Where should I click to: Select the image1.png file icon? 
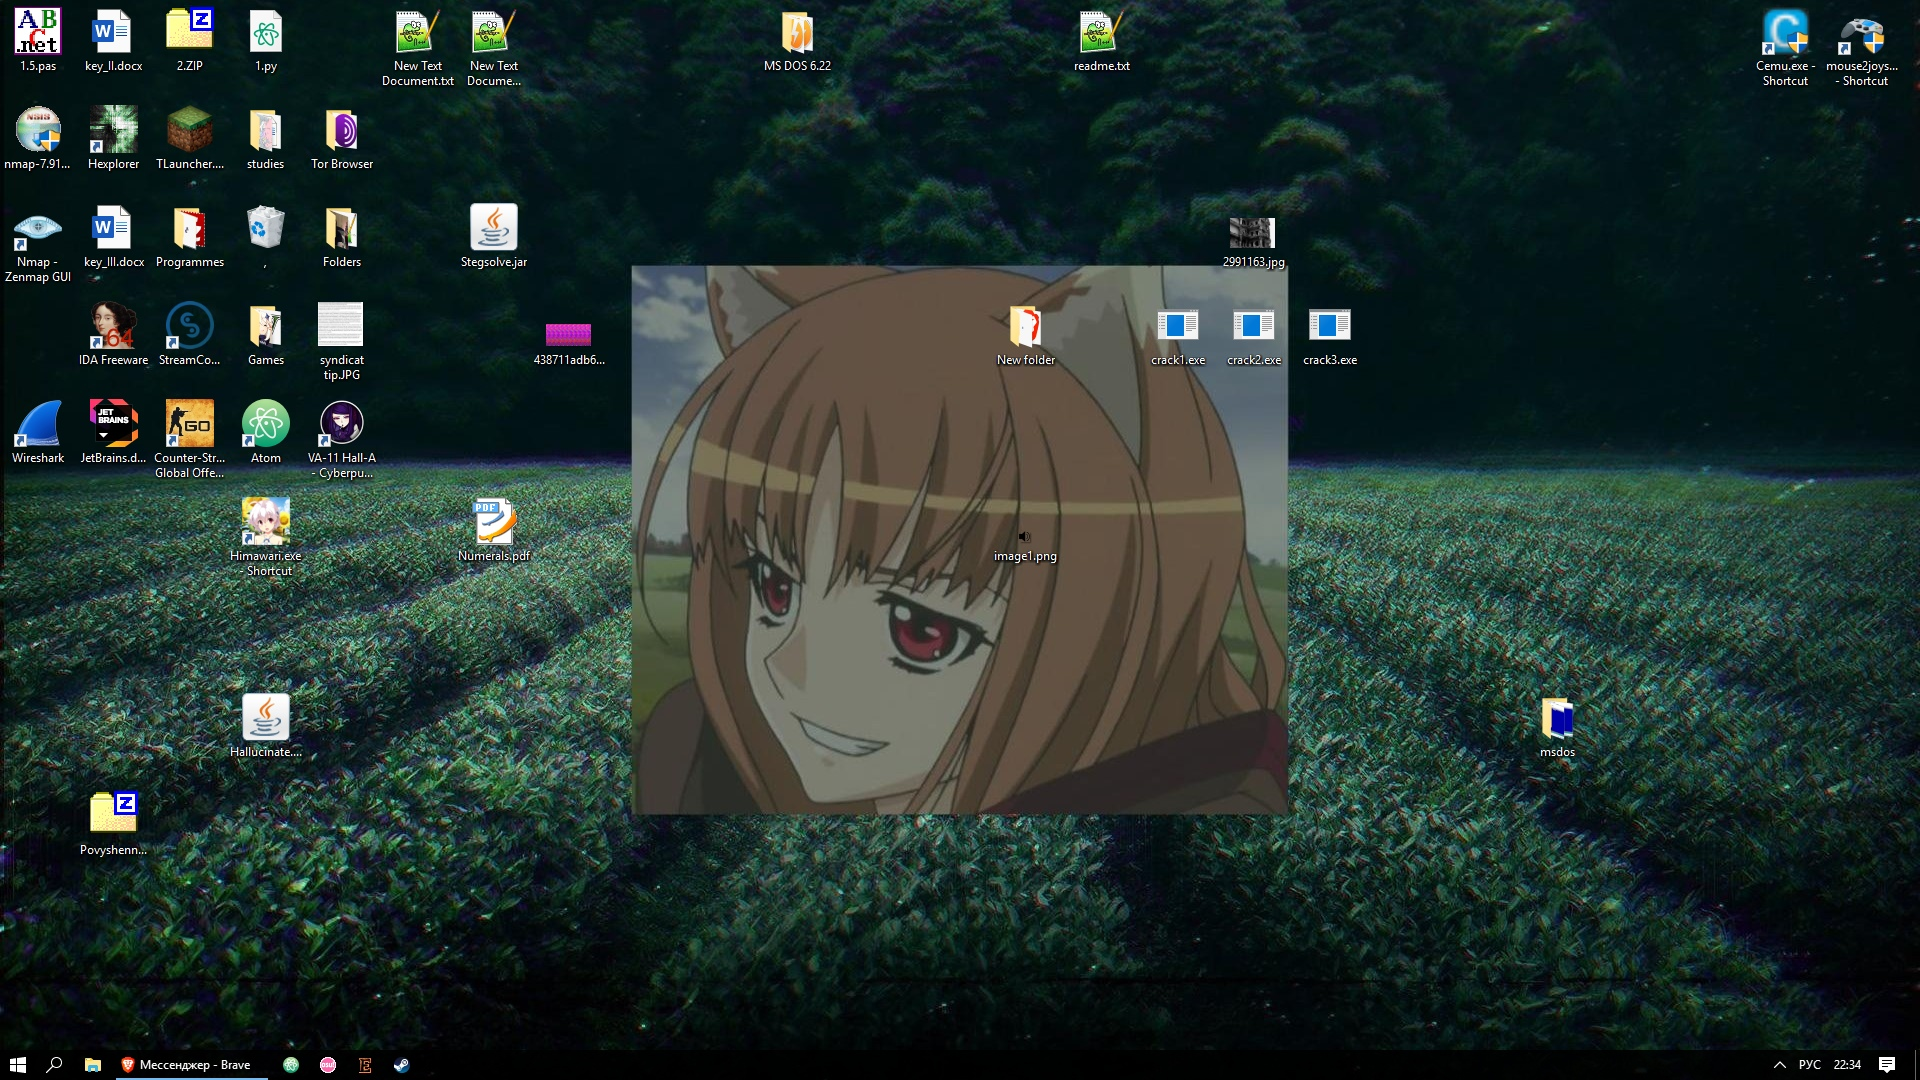pos(1024,537)
